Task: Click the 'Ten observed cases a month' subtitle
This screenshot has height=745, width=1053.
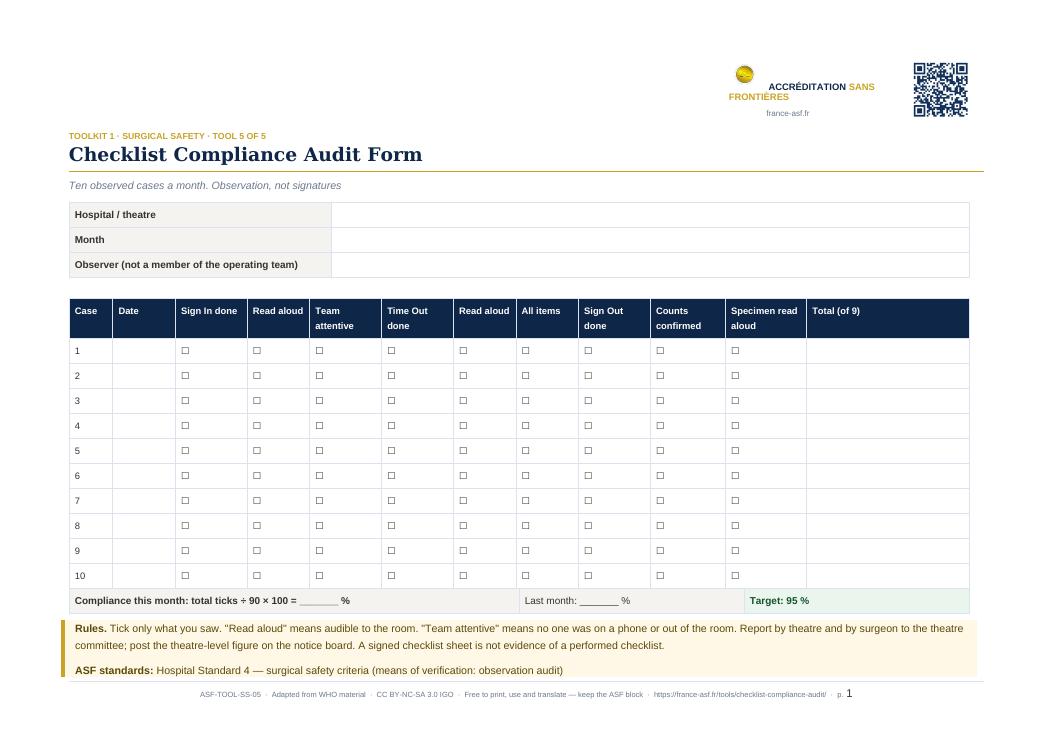Action: 205,185
